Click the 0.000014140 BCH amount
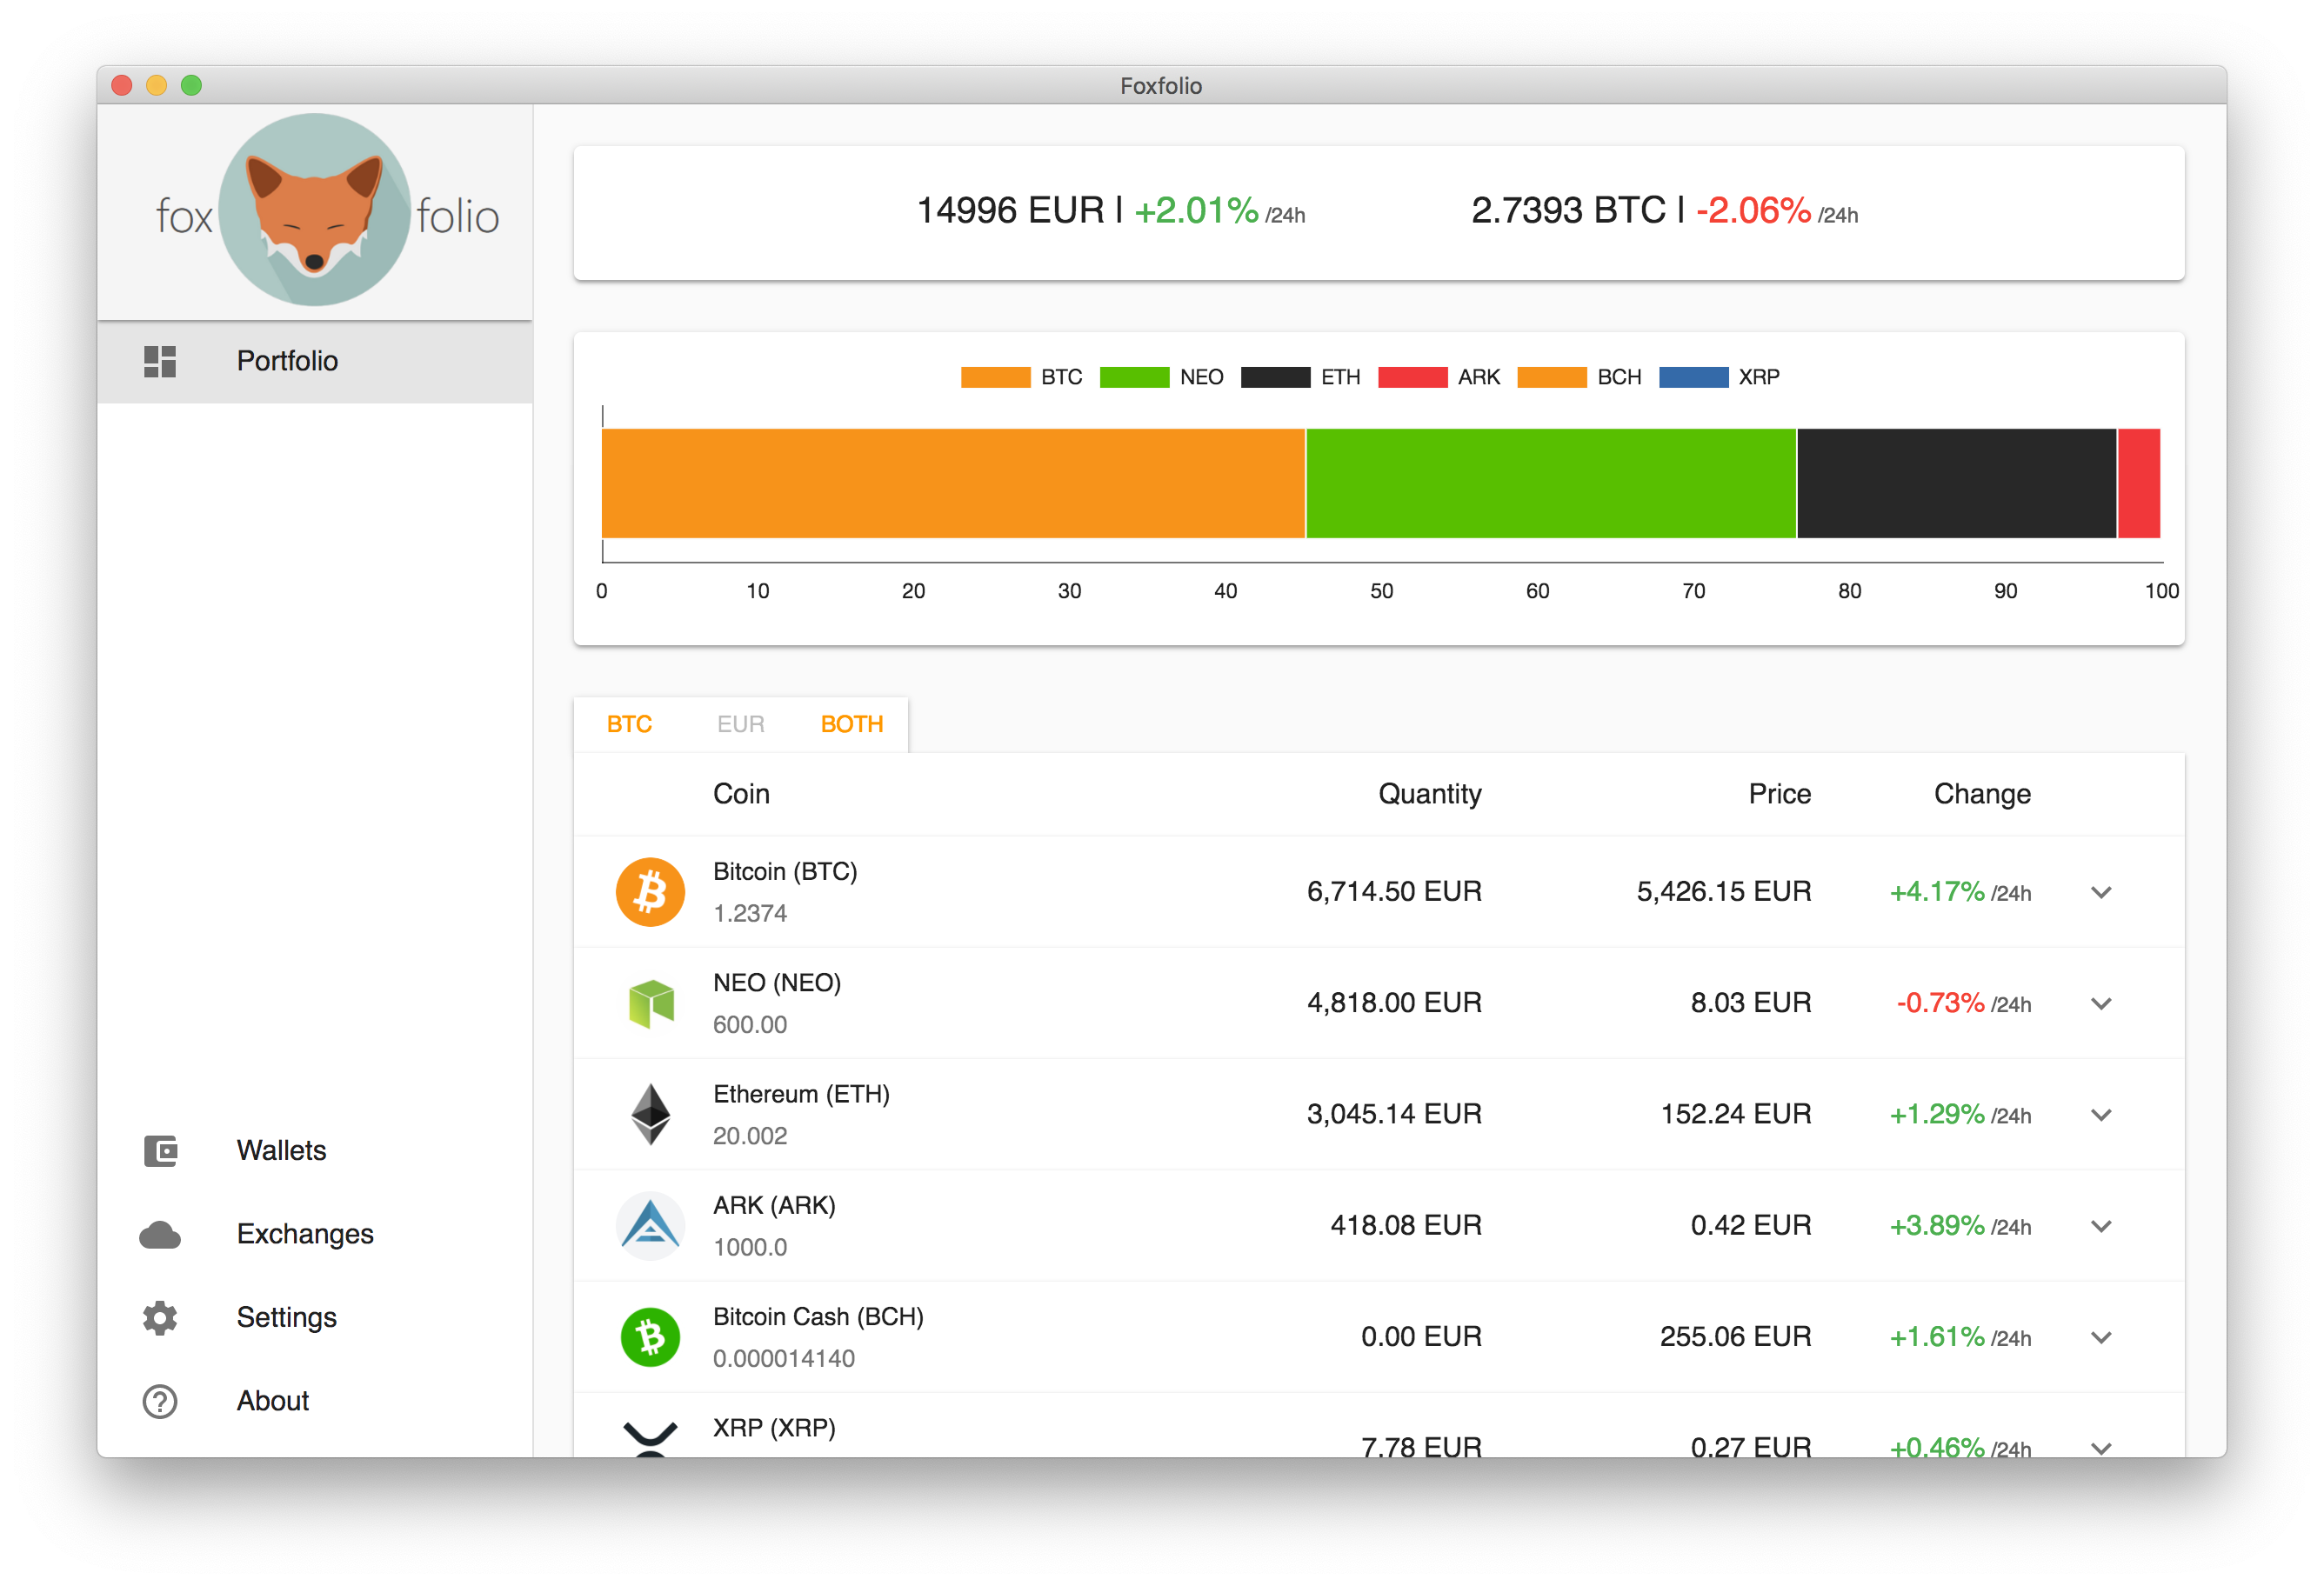This screenshot has height=1586, width=2324. point(784,1358)
